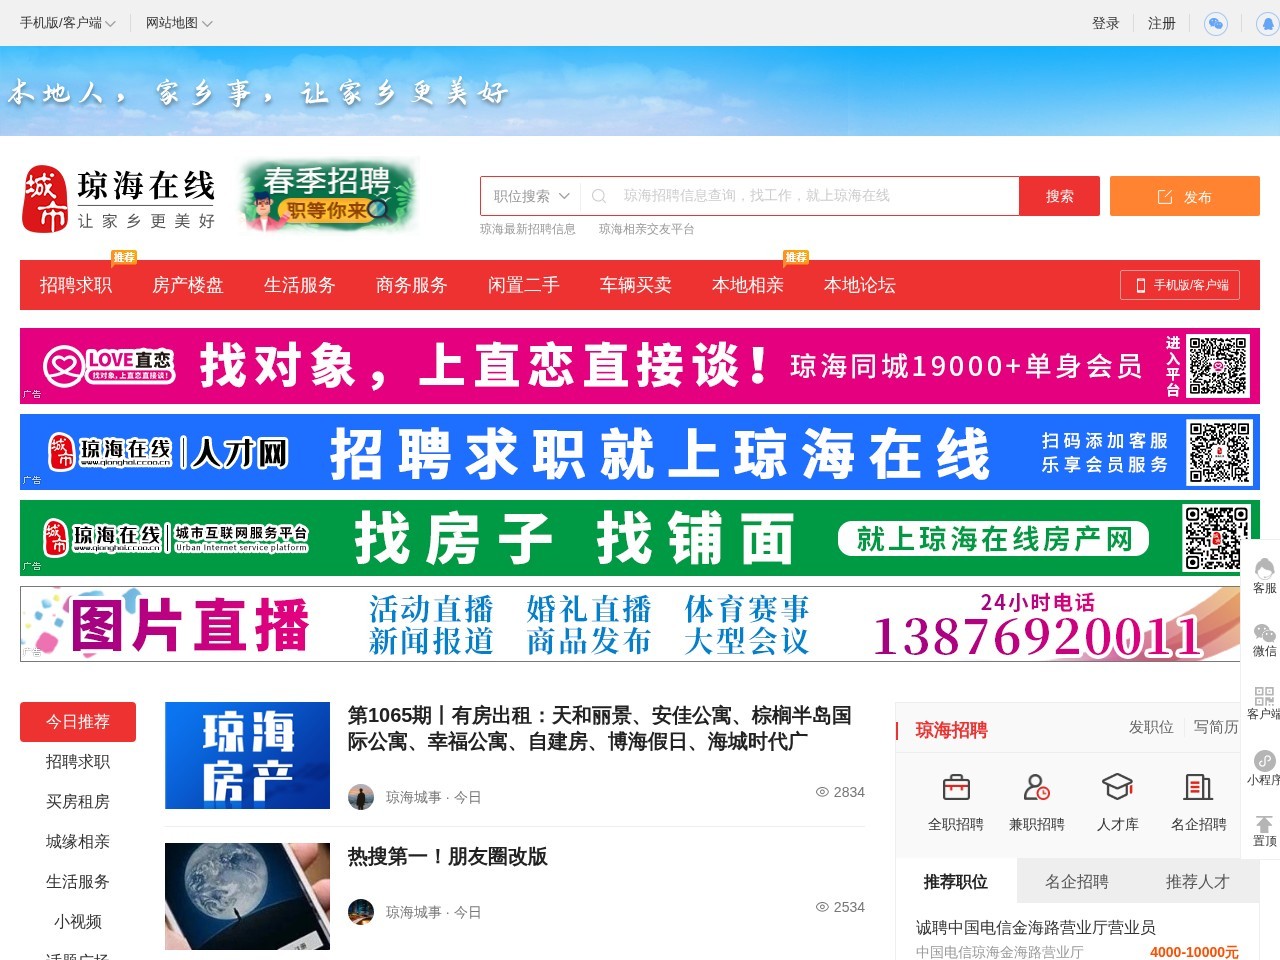1280x960 pixels.
Task: Open article 第1065期 有房出租 headline
Action: coord(600,728)
